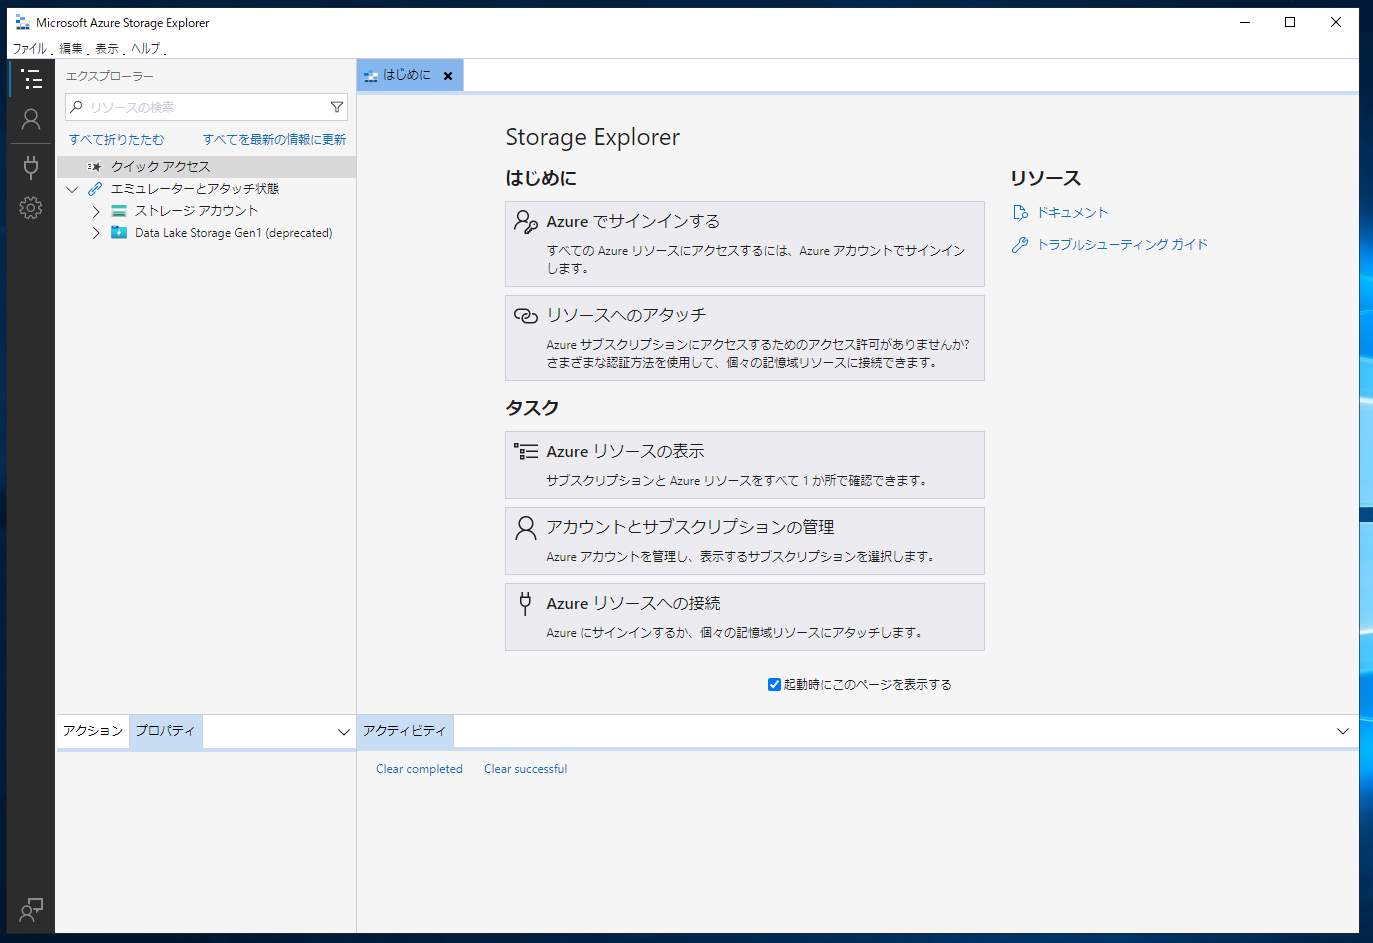Image resolution: width=1373 pixels, height=943 pixels.
Task: Expand the ストレージ アカウント node
Action: point(96,211)
